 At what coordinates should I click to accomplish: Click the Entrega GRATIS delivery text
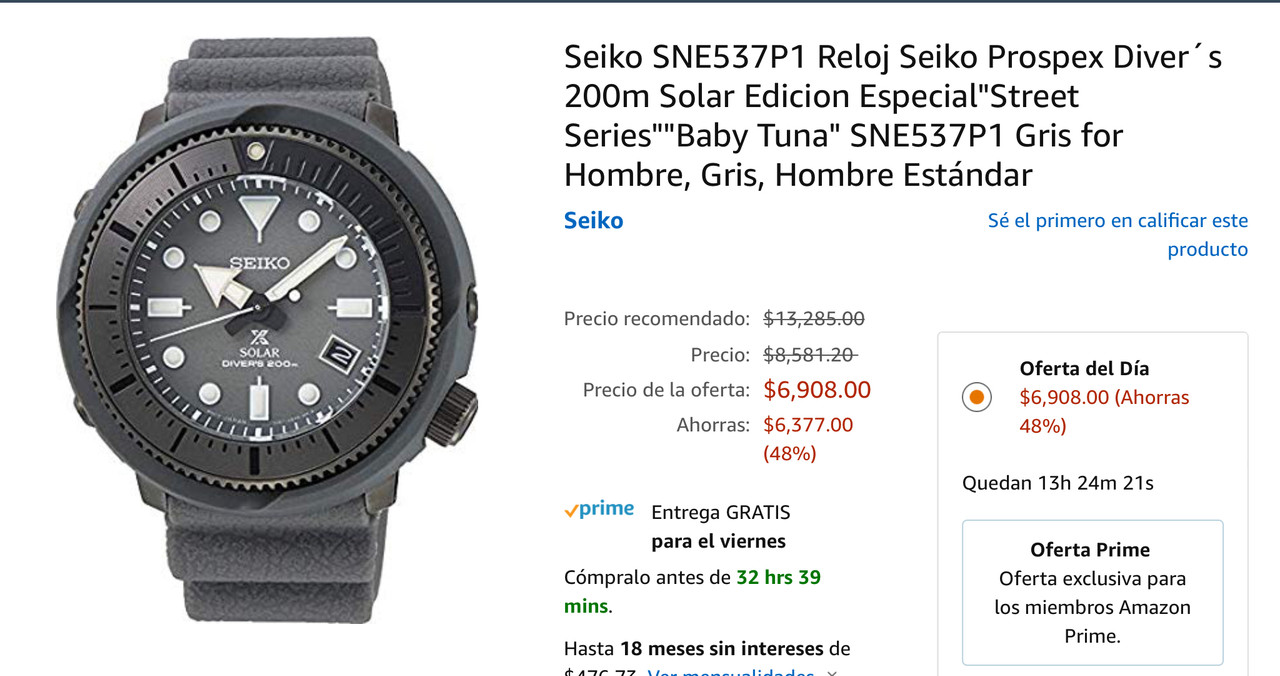click(720, 512)
